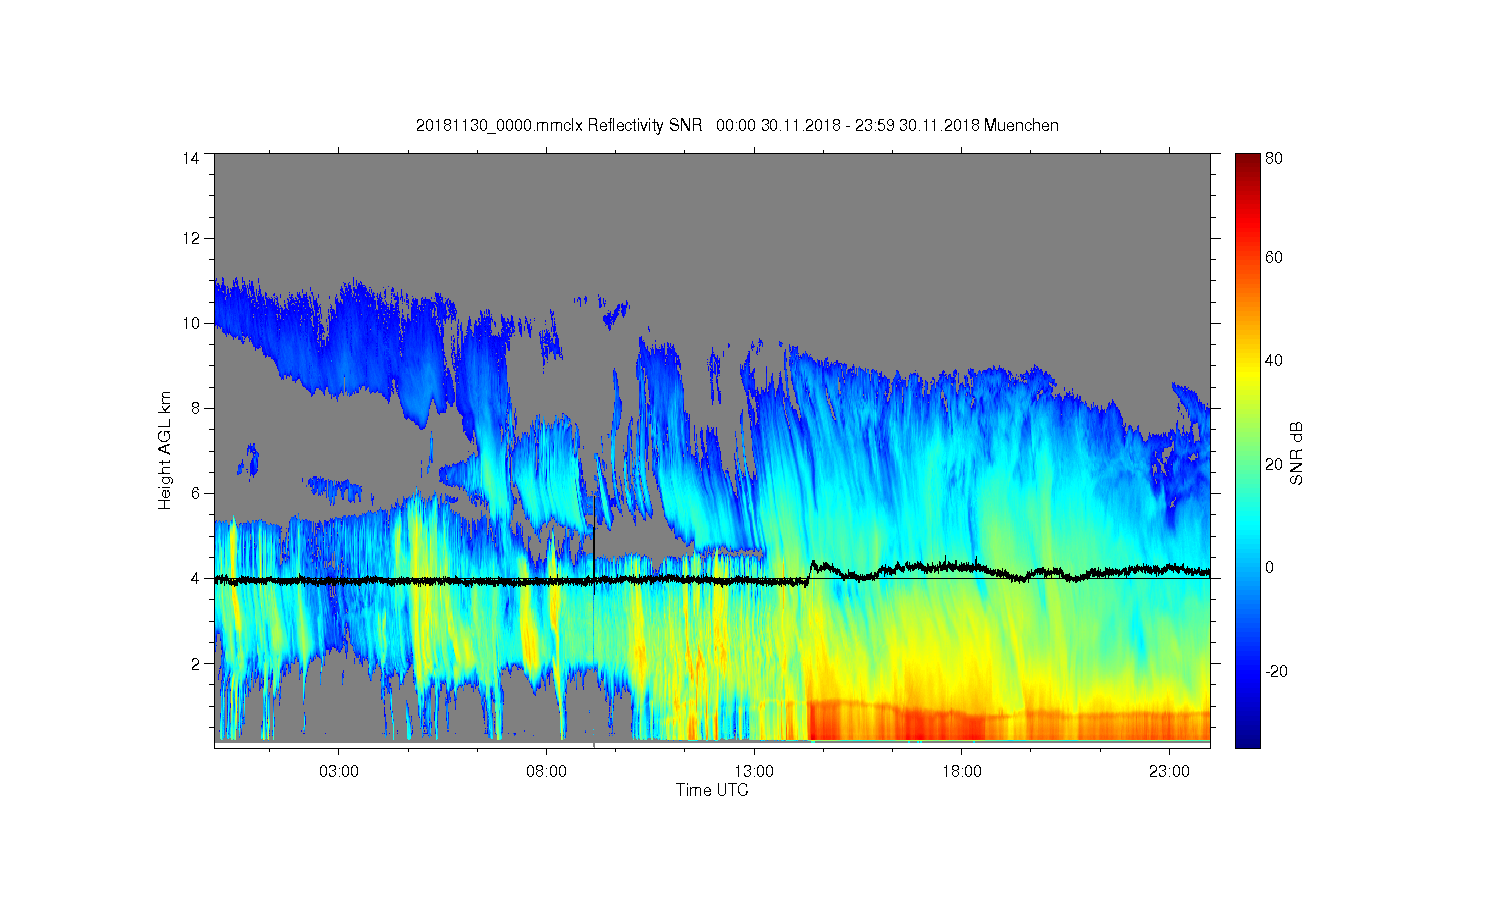Click the 18:00 time axis label
The height and width of the screenshot is (900, 1500).
point(962,772)
